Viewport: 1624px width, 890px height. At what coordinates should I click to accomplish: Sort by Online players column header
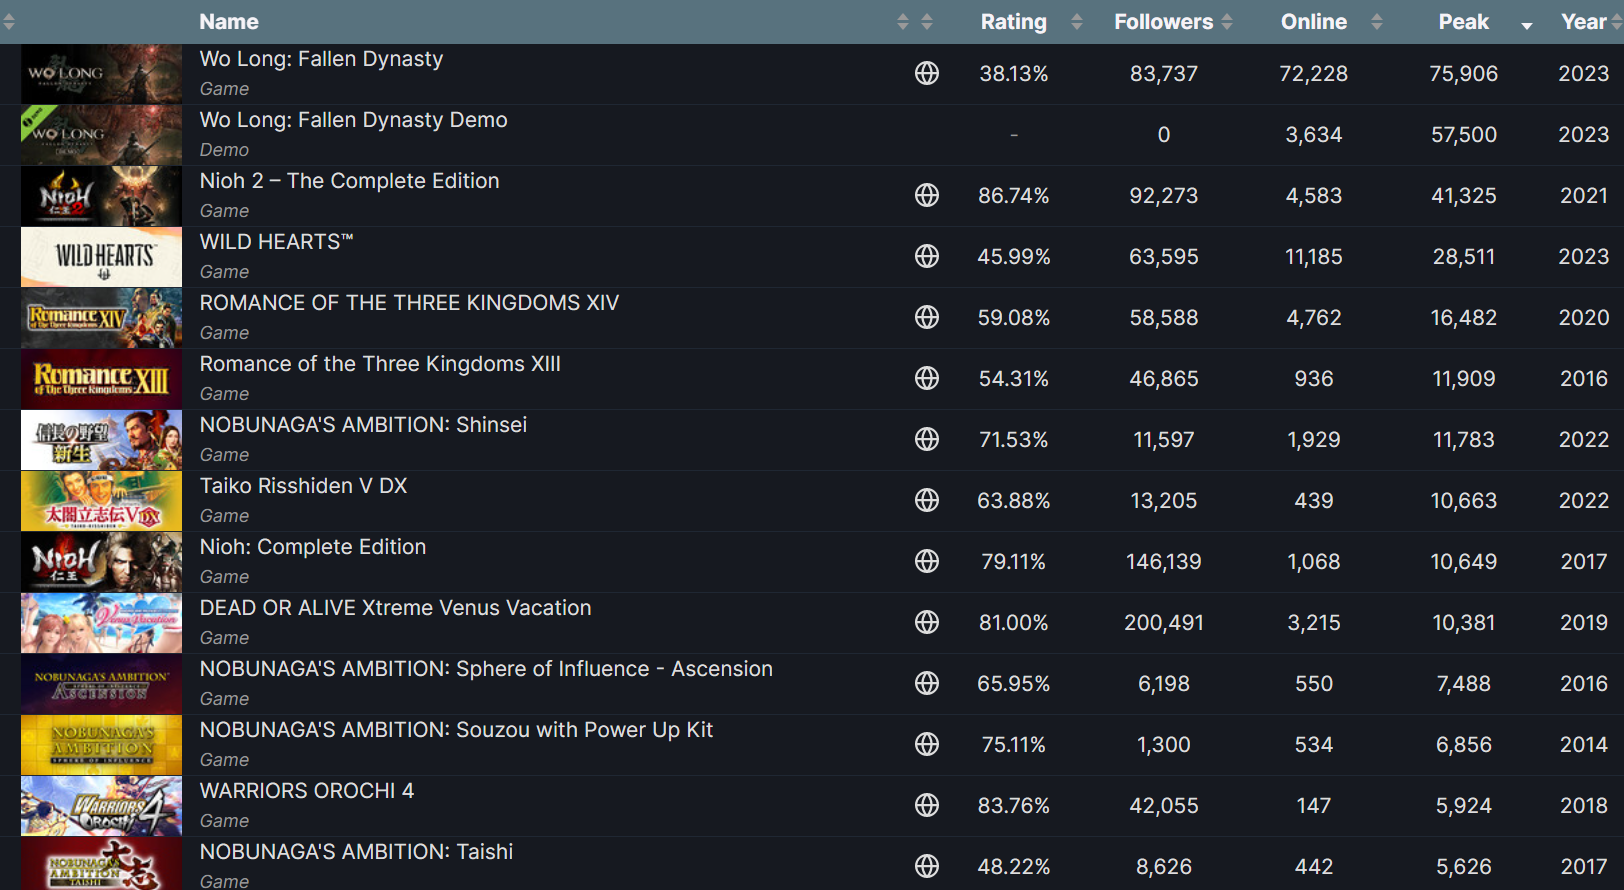point(1314,22)
